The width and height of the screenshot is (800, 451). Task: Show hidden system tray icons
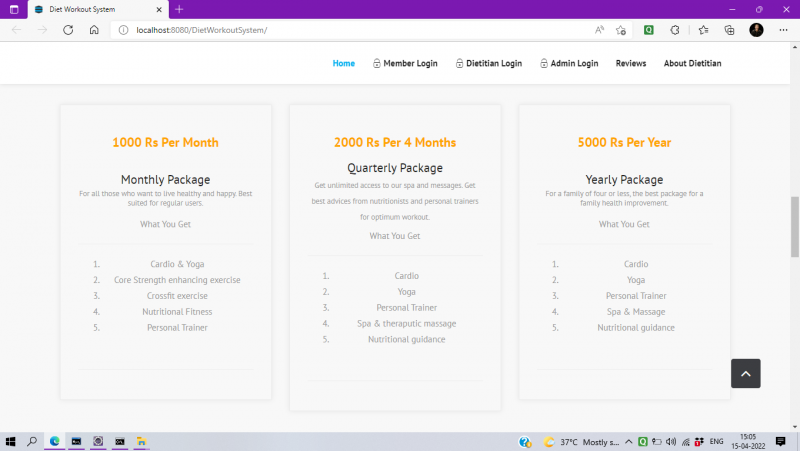coord(629,442)
